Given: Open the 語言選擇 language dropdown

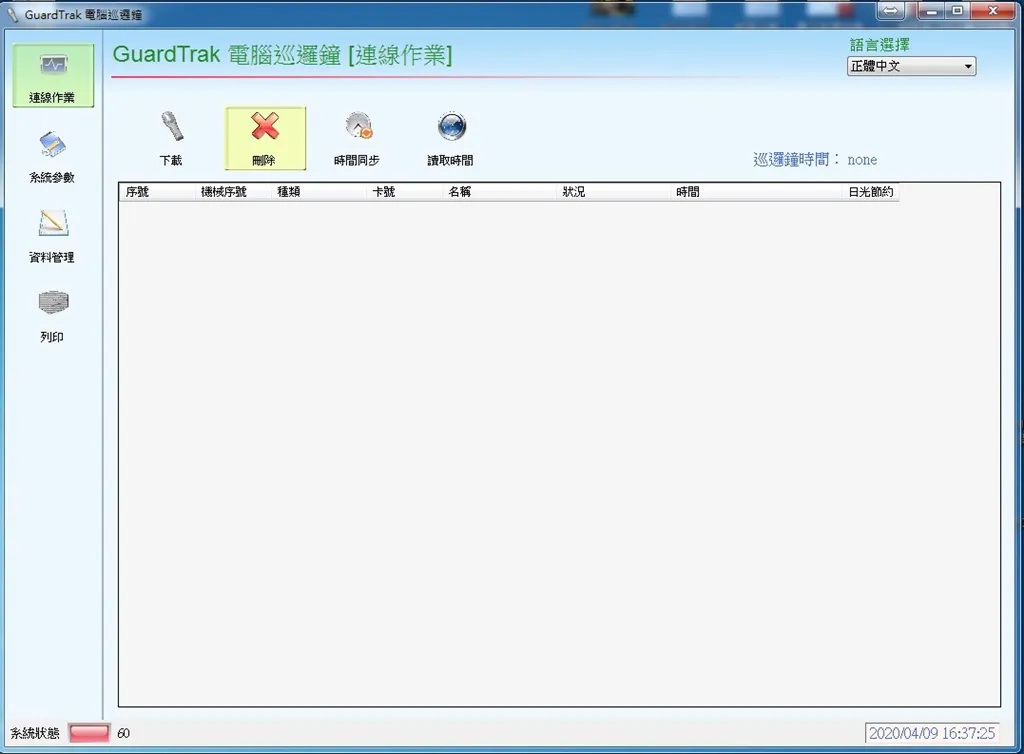Looking at the screenshot, I should [x=911, y=66].
